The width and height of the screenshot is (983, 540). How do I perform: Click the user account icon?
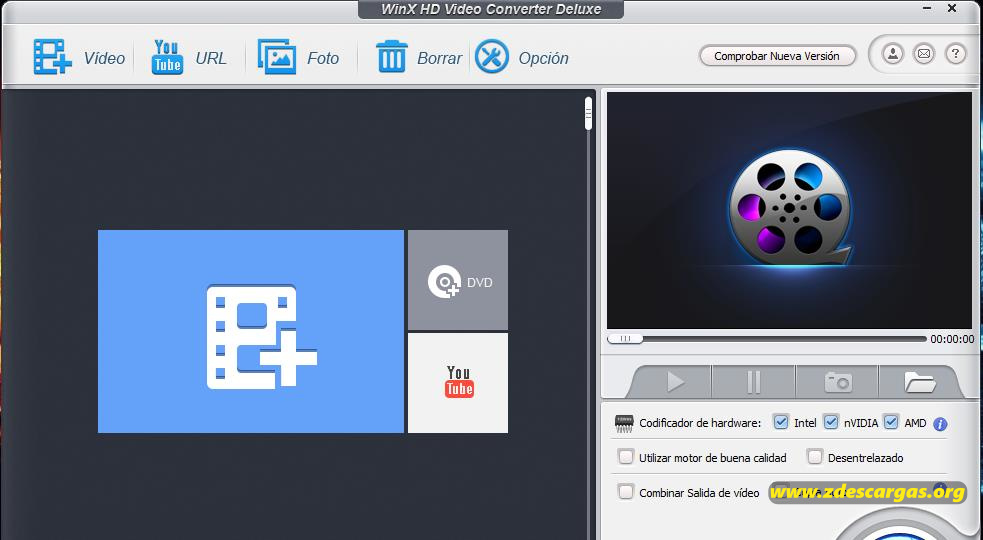pos(893,54)
